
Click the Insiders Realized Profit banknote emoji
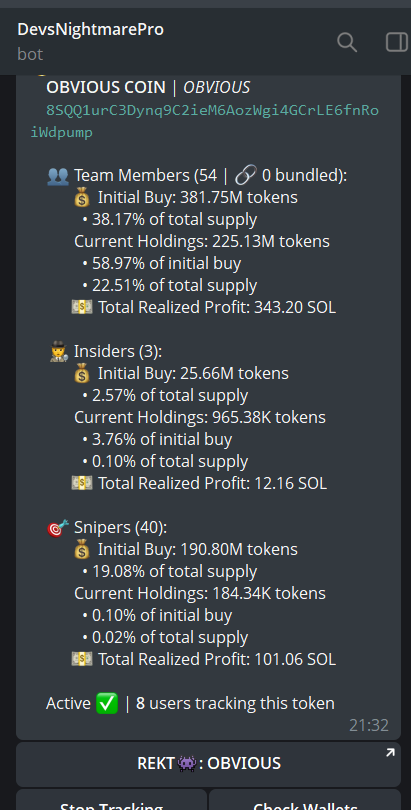[x=82, y=484]
